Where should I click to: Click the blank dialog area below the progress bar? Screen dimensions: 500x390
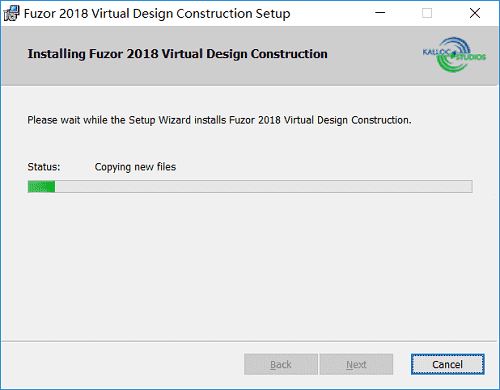(x=250, y=267)
